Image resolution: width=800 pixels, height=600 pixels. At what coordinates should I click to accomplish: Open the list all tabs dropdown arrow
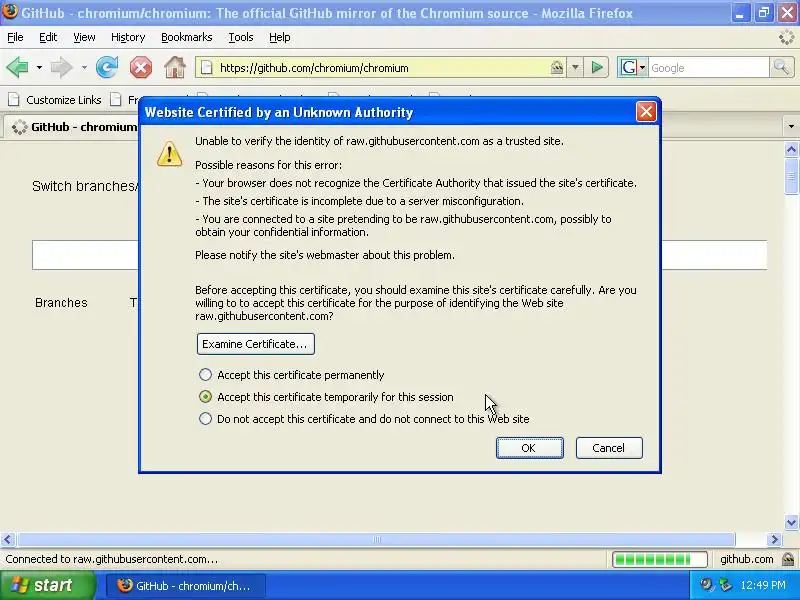(791, 126)
